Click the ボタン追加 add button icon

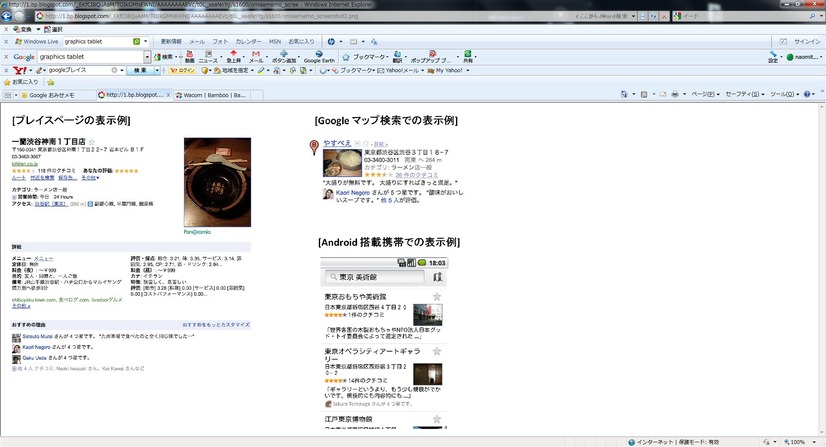pyautogui.click(x=284, y=57)
